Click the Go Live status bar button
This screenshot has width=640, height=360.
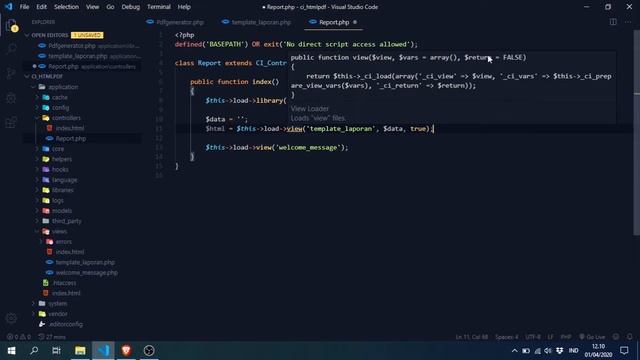pyautogui.click(x=592, y=337)
